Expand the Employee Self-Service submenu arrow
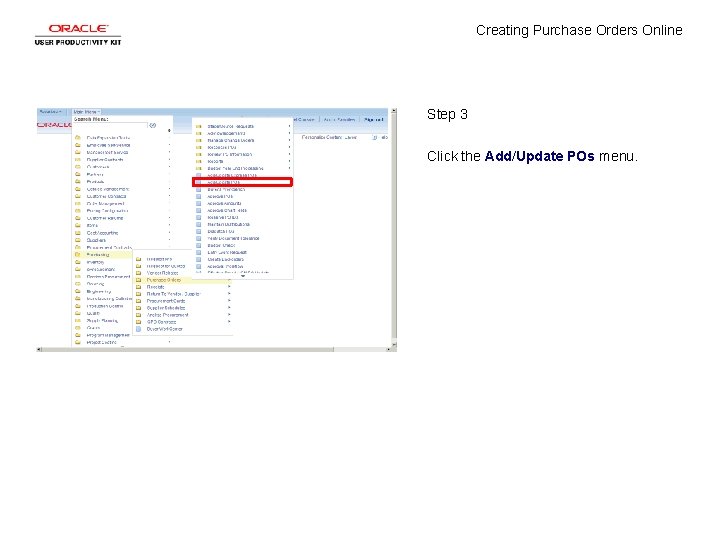This screenshot has height=540, width=720. pos(169,145)
